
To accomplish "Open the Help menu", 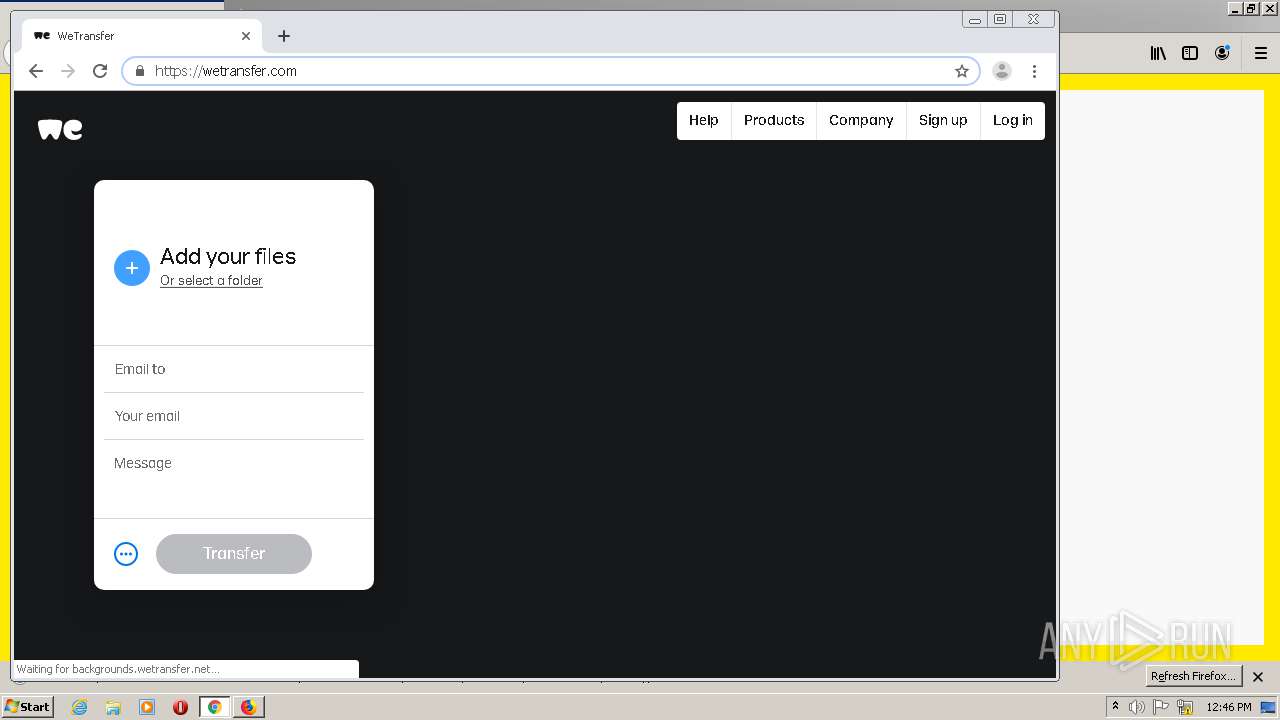I will point(704,120).
